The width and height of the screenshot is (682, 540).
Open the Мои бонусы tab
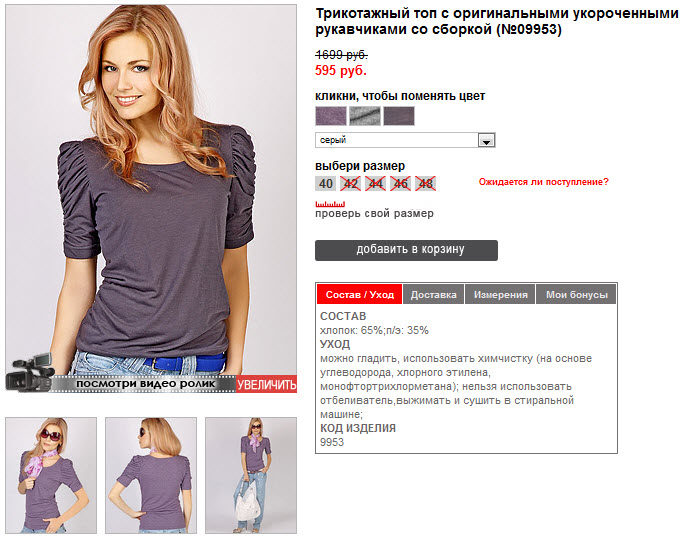tap(576, 294)
